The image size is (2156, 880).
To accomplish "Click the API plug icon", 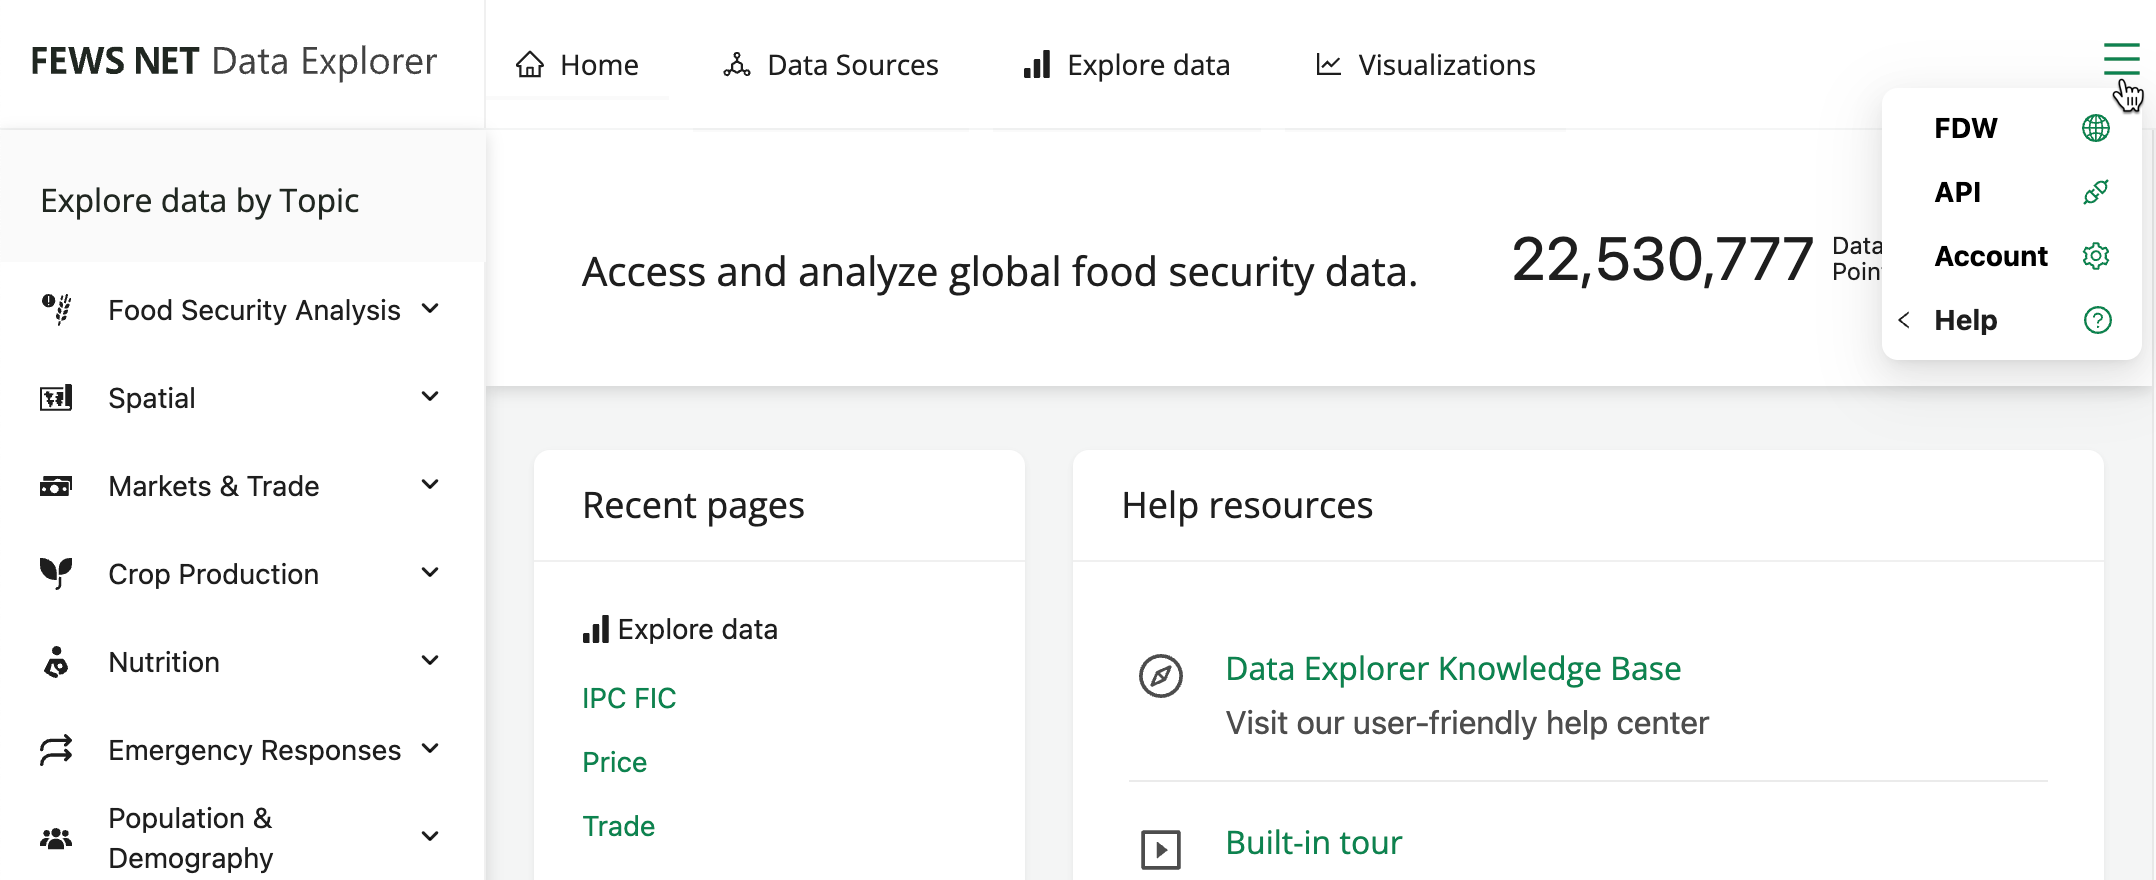I will pos(2096,192).
